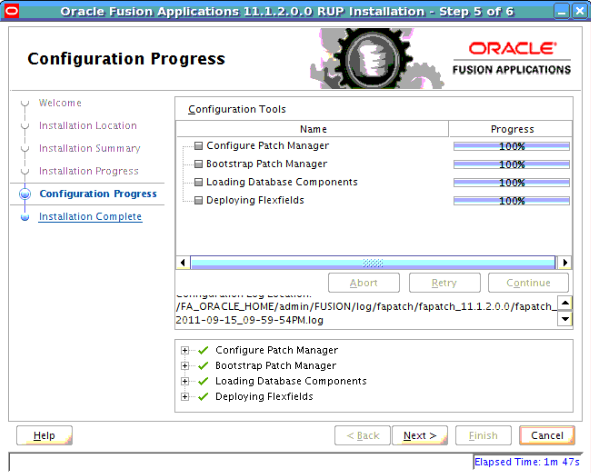
Task: Select Configure Patch Manager in tools table
Action: (268, 146)
